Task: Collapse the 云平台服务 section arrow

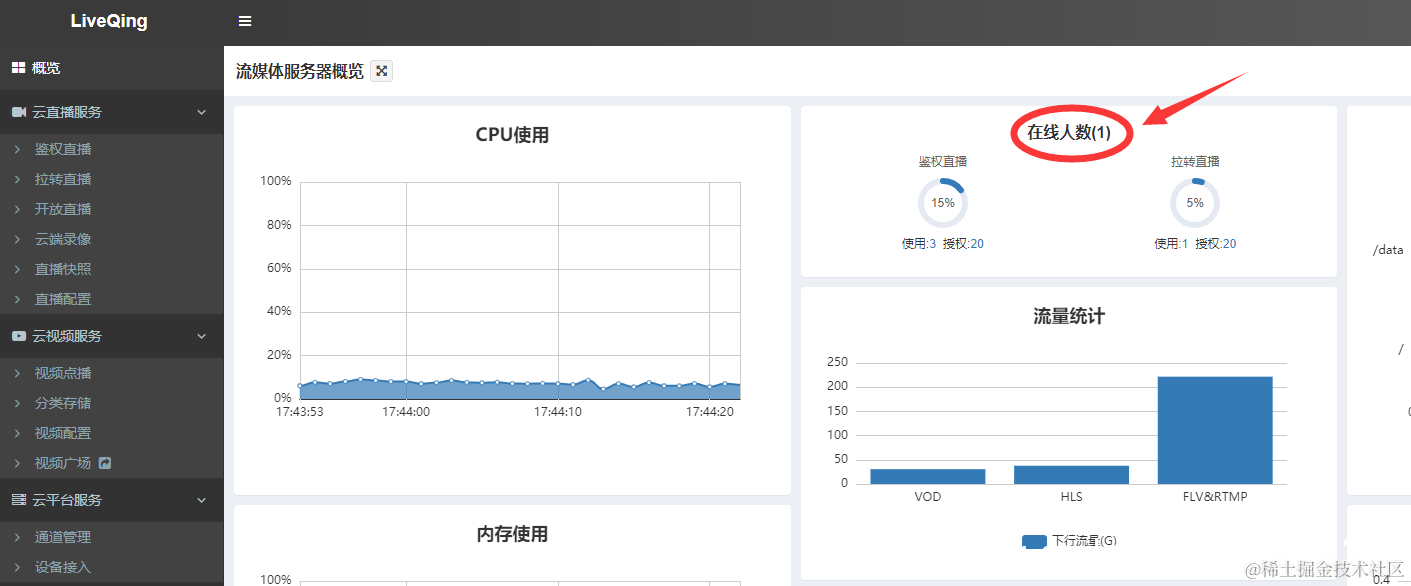Action: pos(201,500)
